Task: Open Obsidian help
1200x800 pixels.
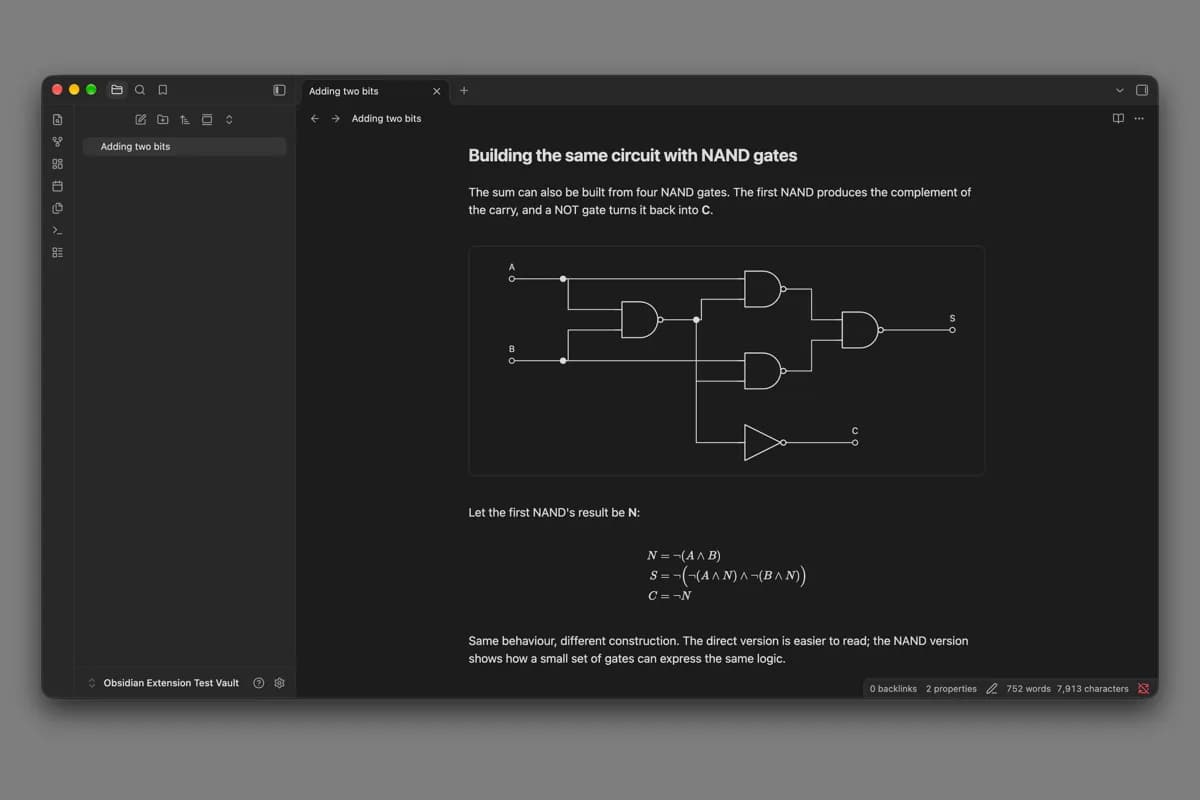Action: (259, 683)
